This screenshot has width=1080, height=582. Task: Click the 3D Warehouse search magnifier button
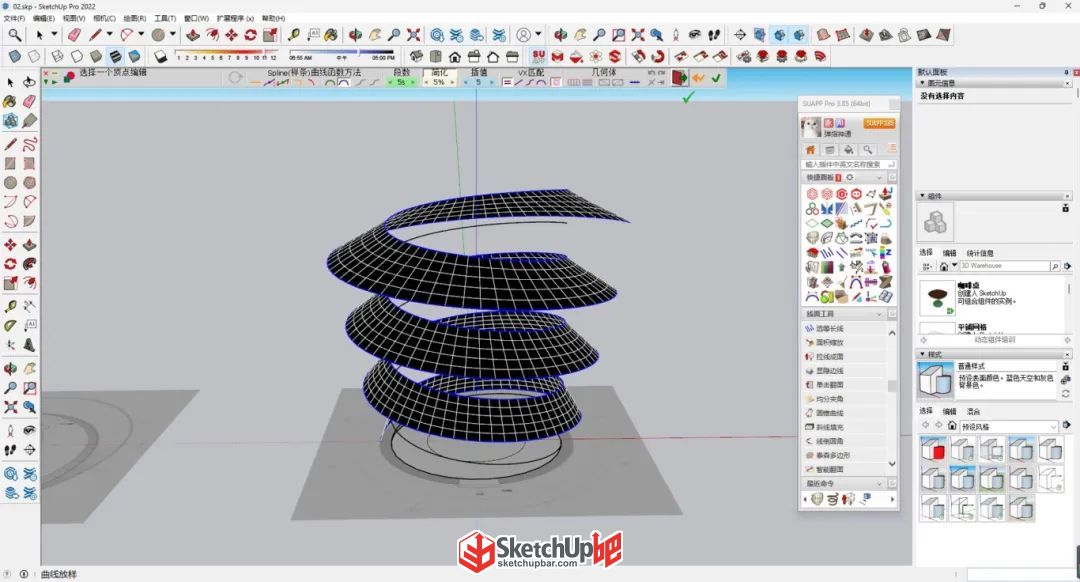(1055, 266)
